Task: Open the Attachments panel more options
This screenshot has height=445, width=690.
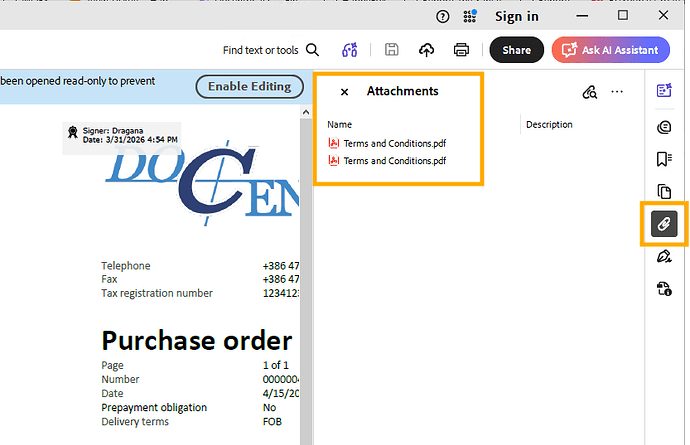Action: [x=617, y=92]
